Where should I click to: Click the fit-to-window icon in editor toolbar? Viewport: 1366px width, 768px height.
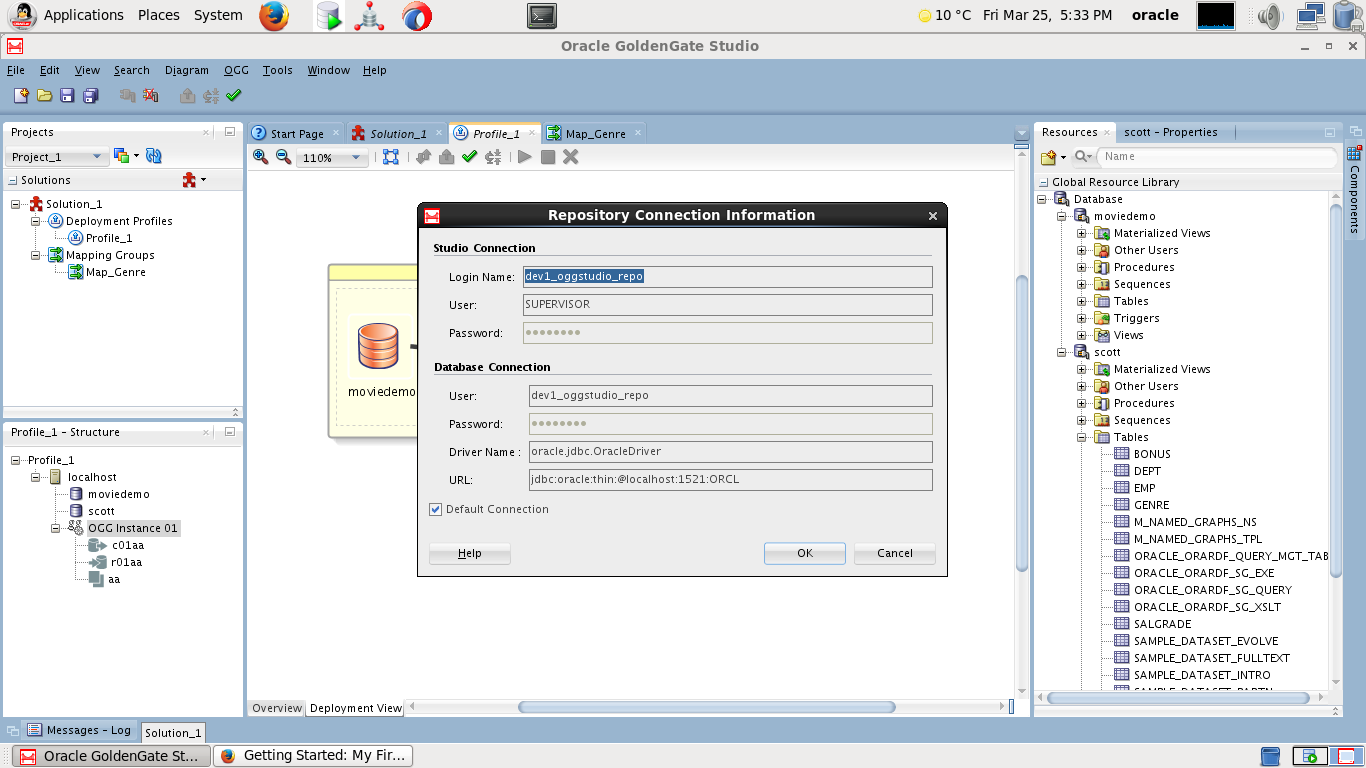point(390,157)
